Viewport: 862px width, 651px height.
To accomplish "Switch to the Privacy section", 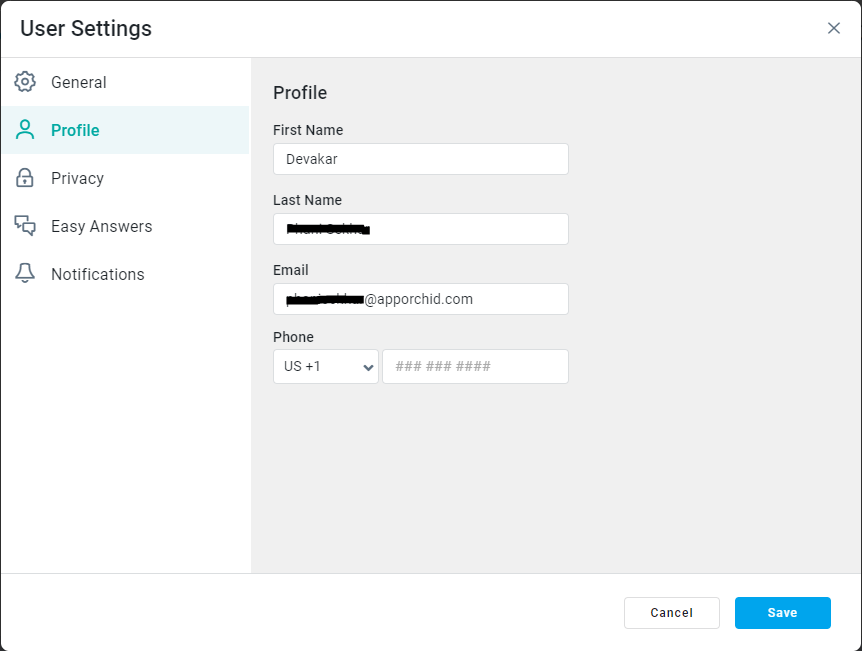I will (77, 178).
